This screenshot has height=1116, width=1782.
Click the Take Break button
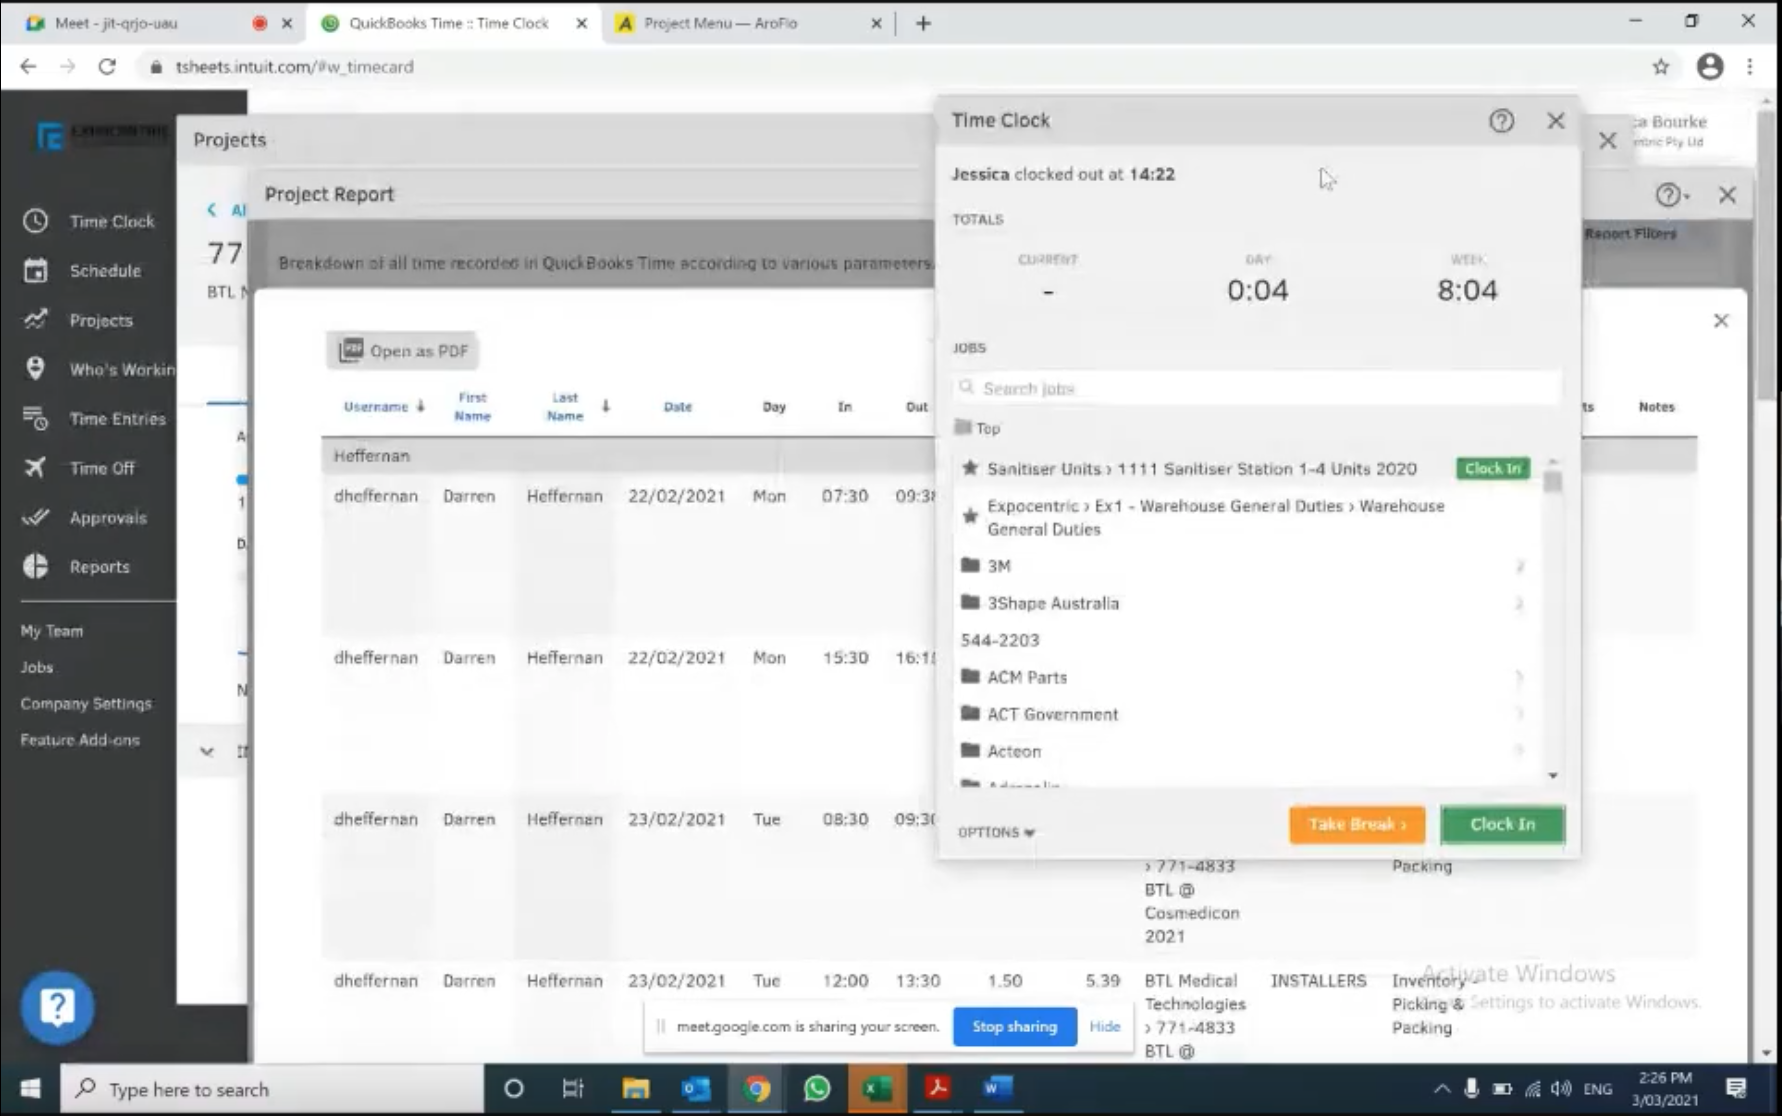1356,824
